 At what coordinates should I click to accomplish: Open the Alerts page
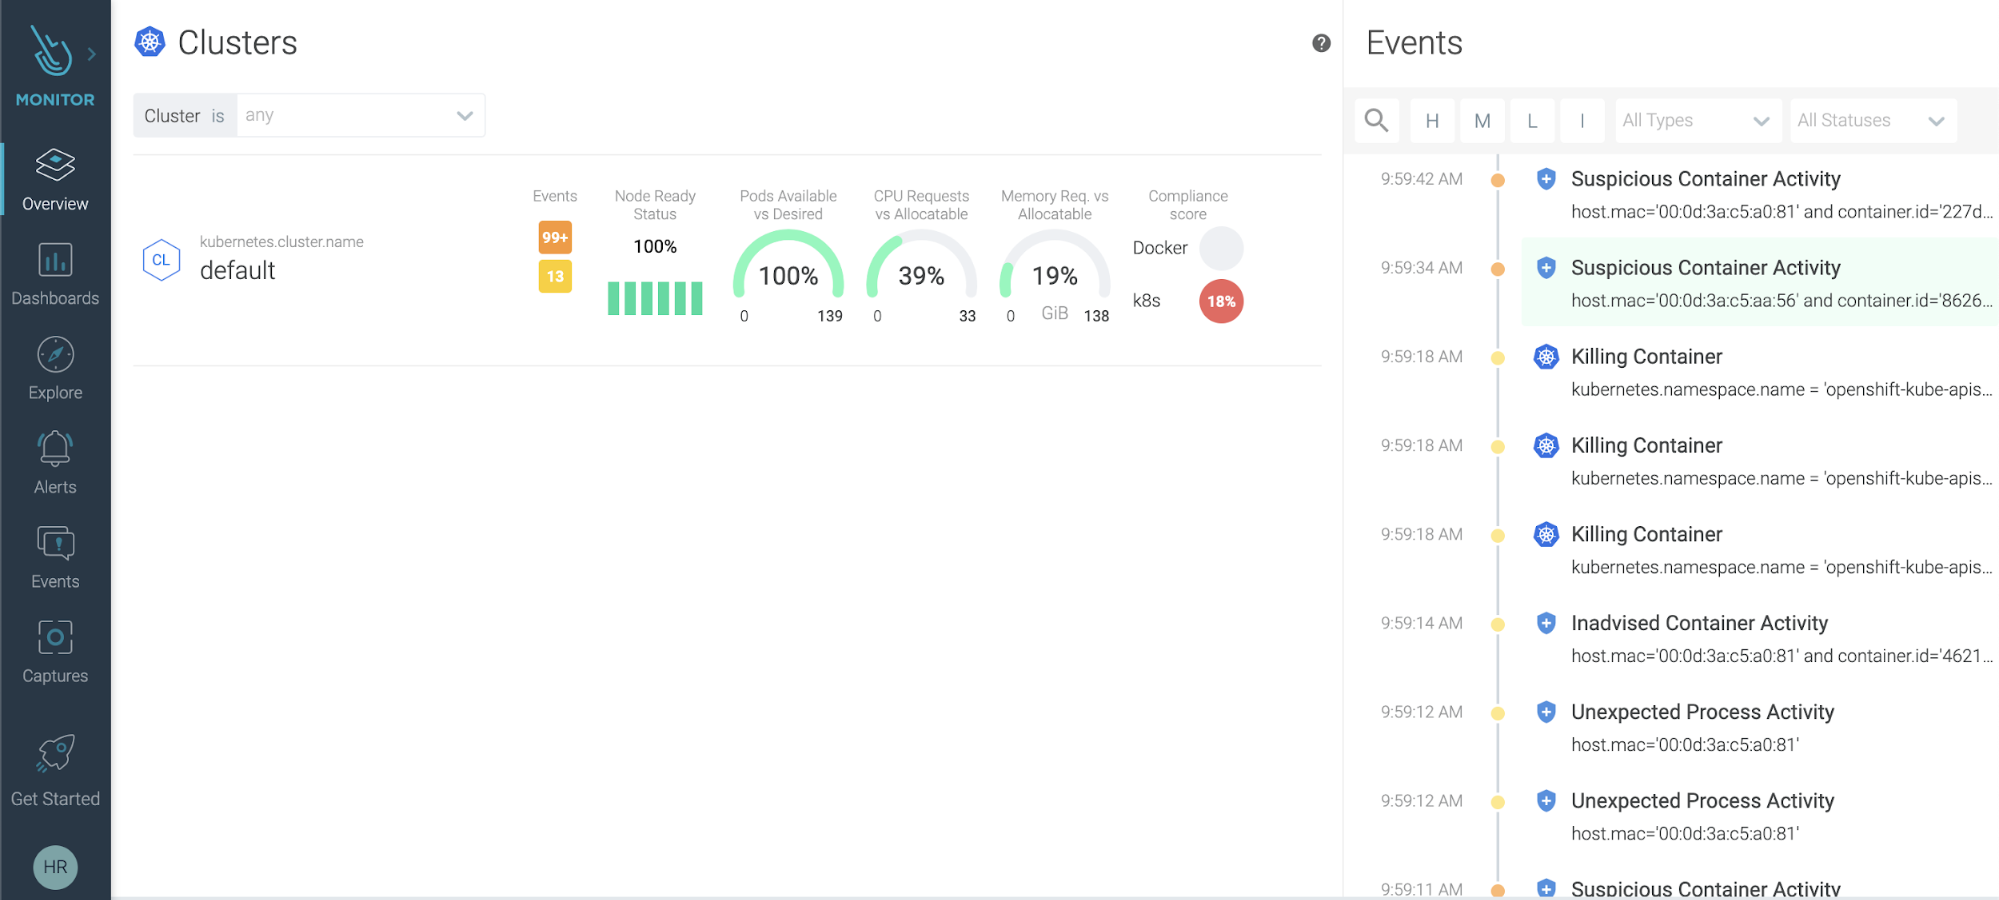point(55,462)
